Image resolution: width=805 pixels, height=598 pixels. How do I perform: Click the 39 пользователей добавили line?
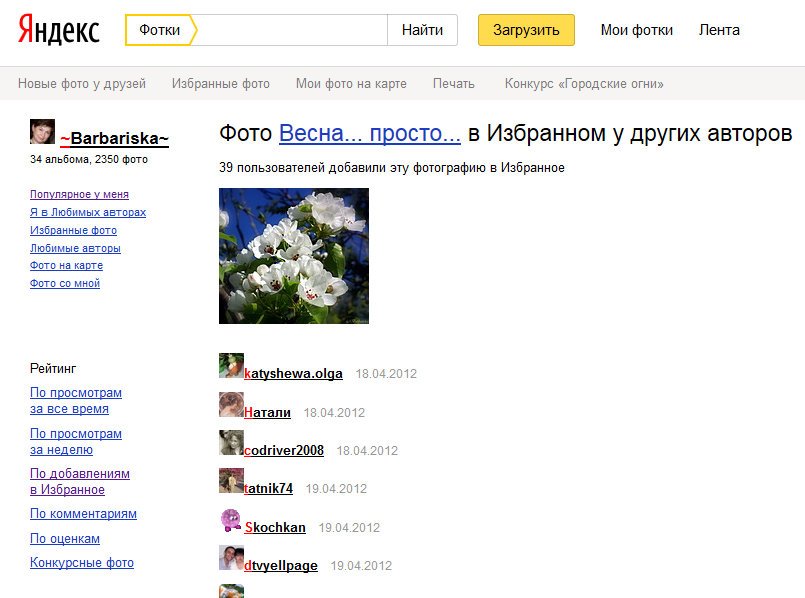392,167
